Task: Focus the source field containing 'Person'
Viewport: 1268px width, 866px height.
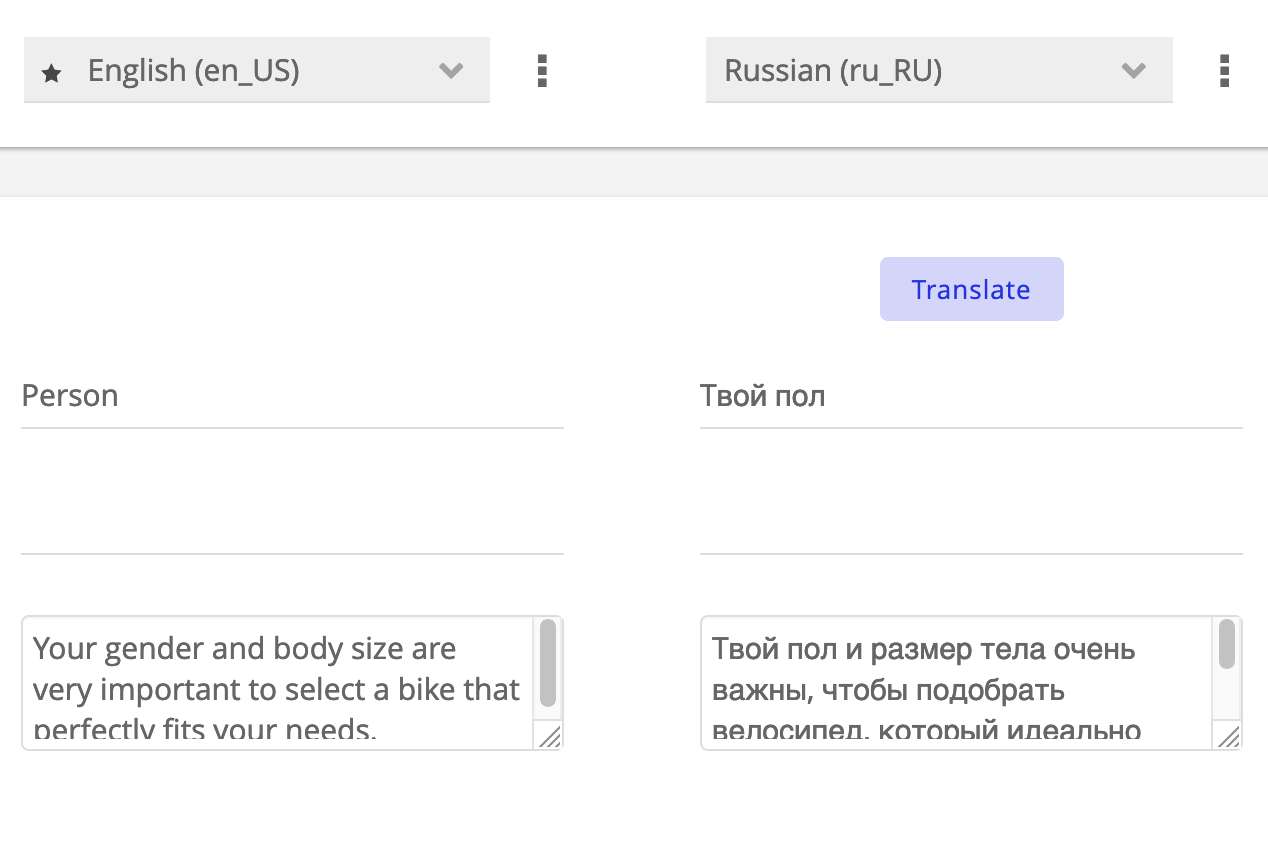Action: coord(292,397)
